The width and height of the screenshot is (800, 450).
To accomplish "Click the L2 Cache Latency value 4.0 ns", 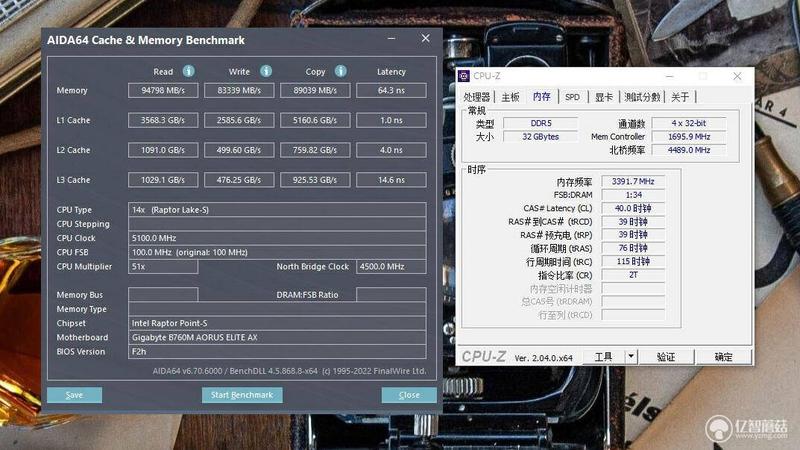I will (x=391, y=150).
